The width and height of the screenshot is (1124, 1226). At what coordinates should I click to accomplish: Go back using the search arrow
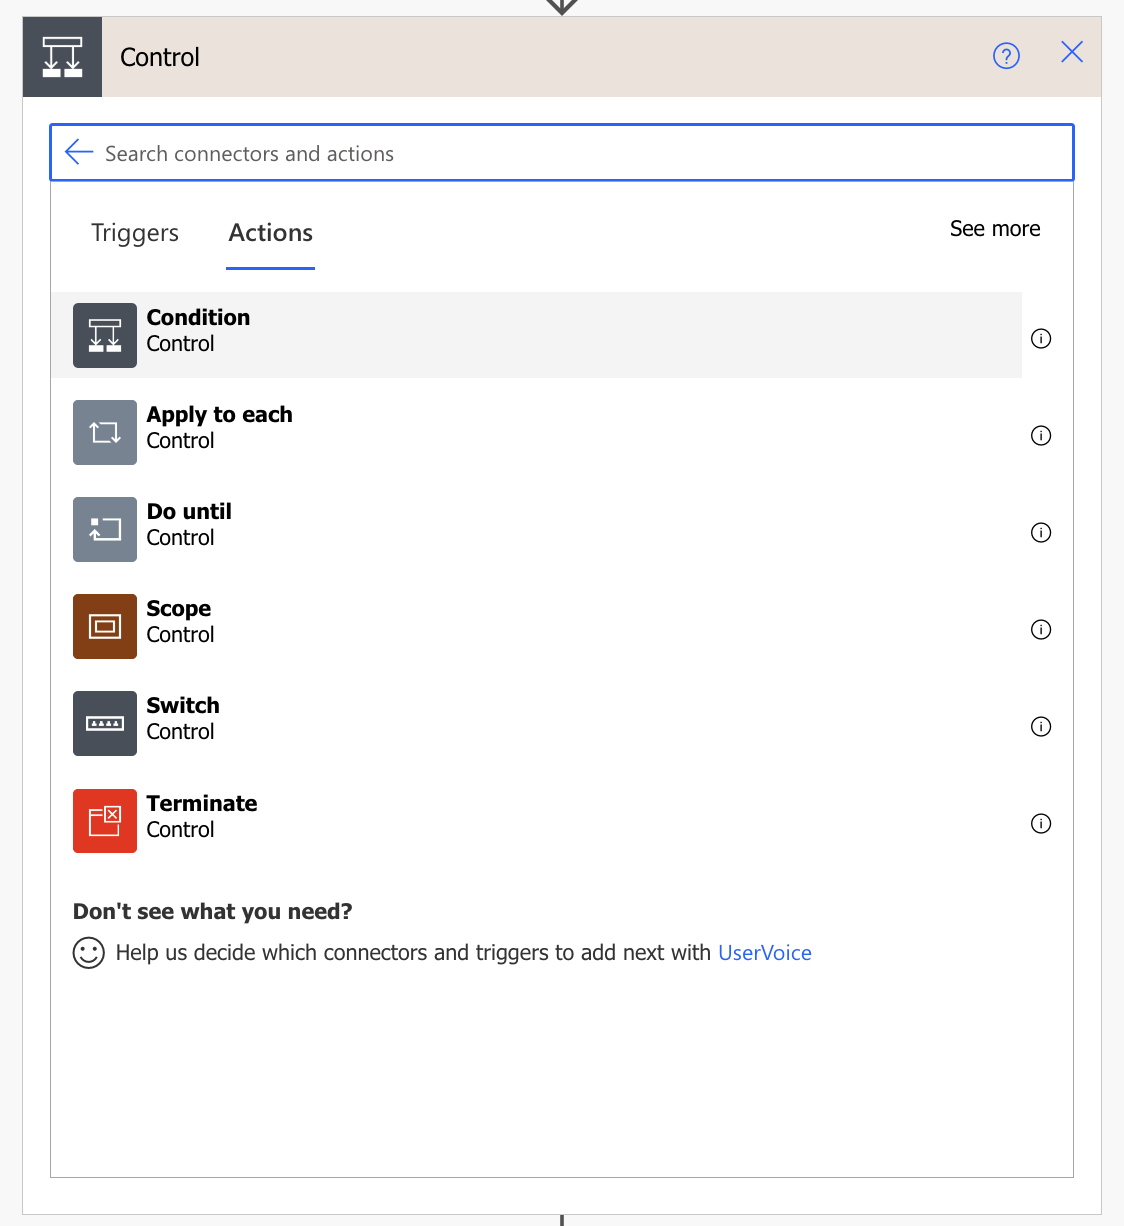[79, 152]
